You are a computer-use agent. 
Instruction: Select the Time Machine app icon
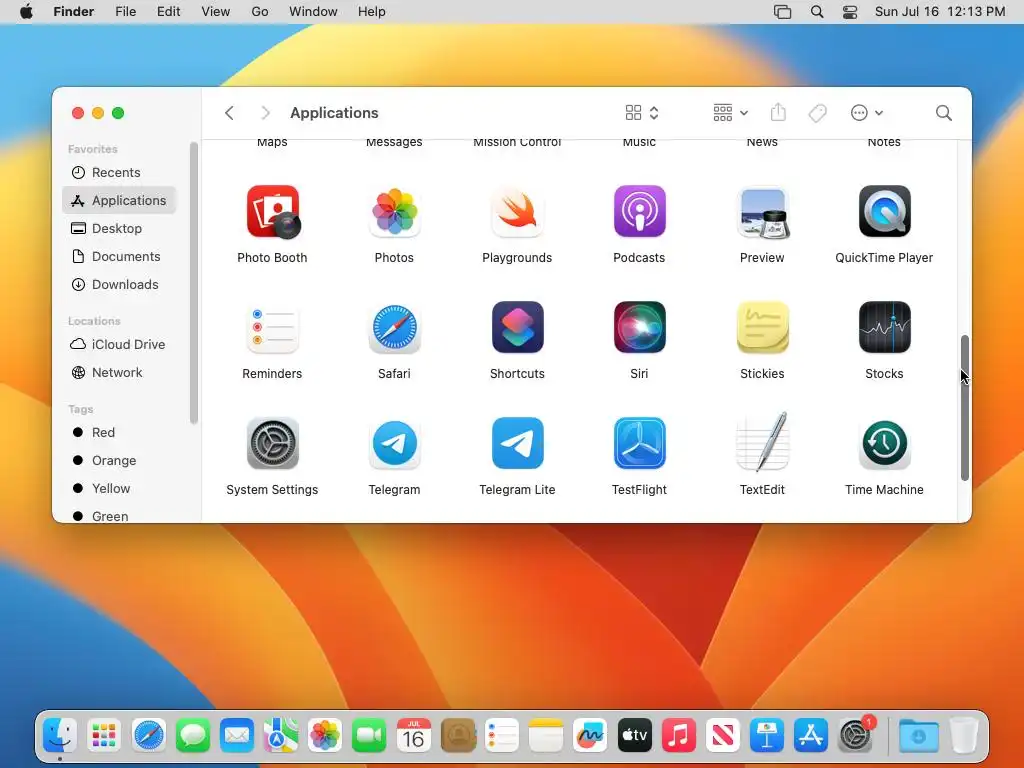pos(884,444)
